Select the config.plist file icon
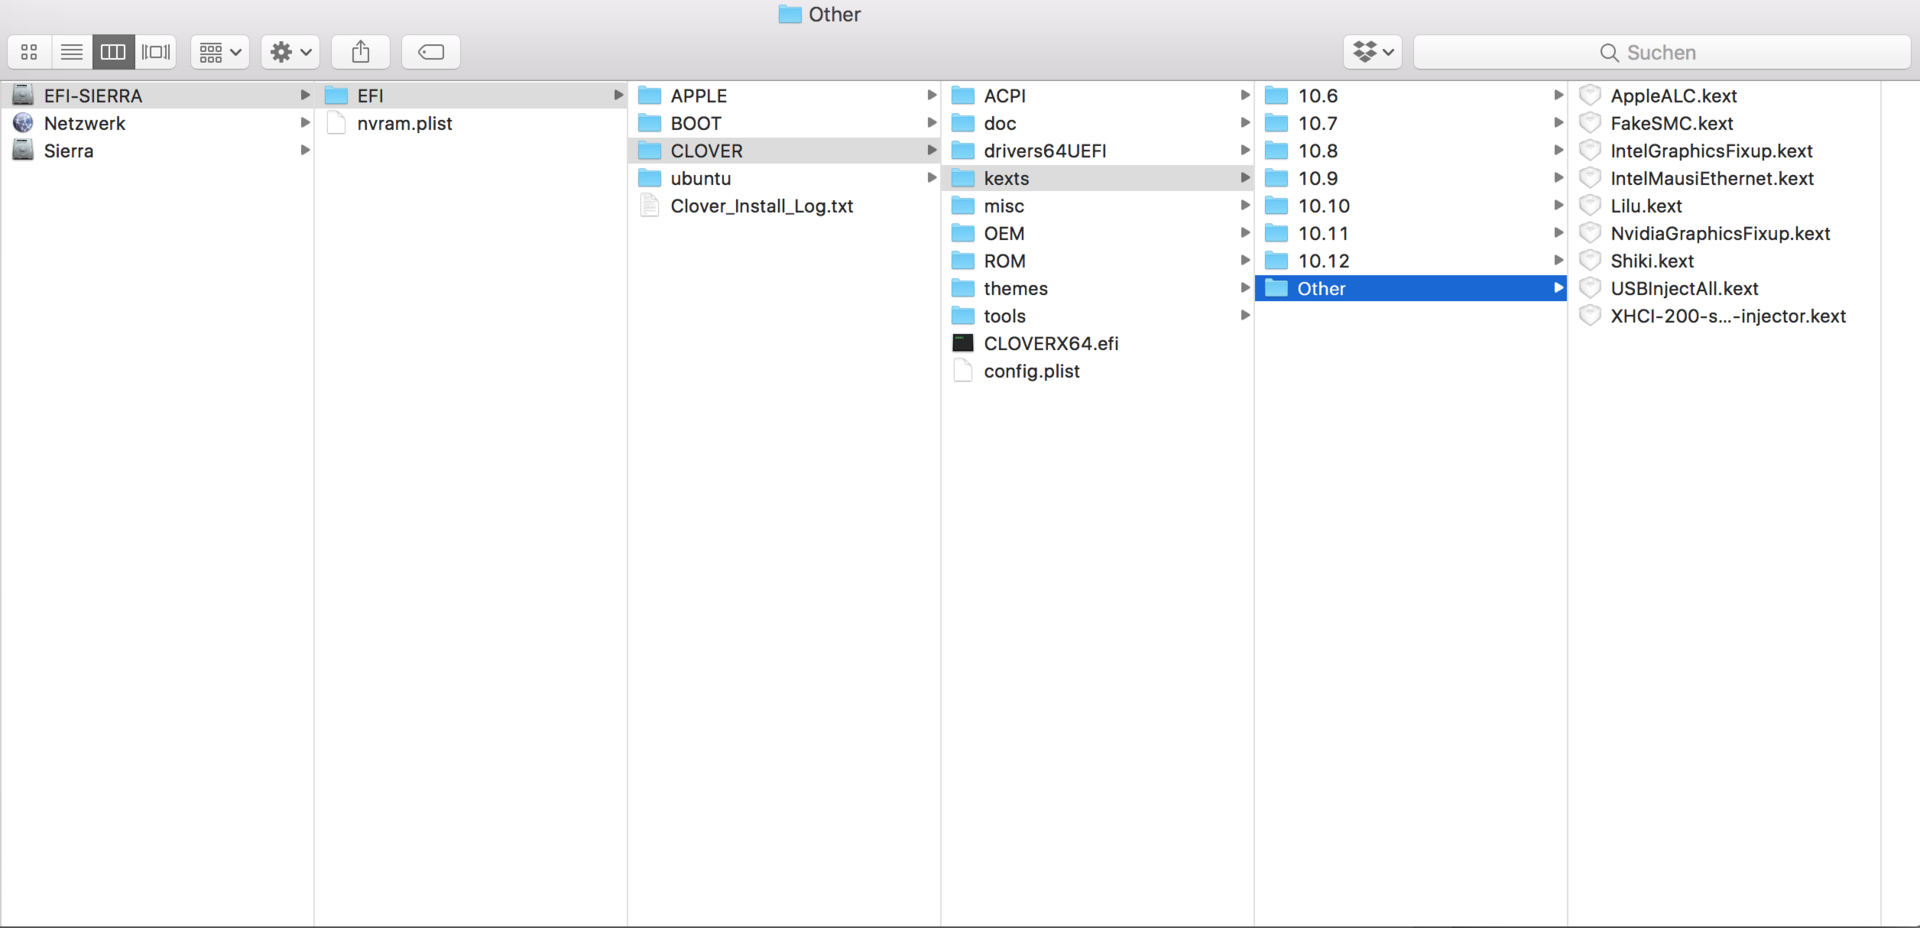1920x928 pixels. point(963,370)
